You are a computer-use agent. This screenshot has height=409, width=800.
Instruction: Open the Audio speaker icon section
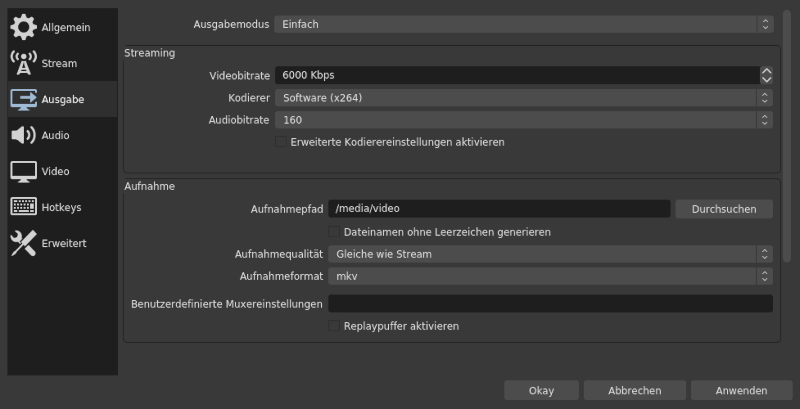point(23,135)
